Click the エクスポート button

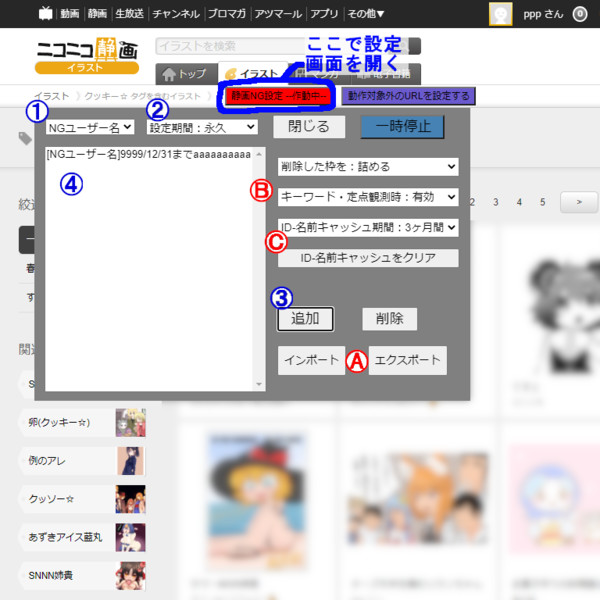(x=407, y=360)
